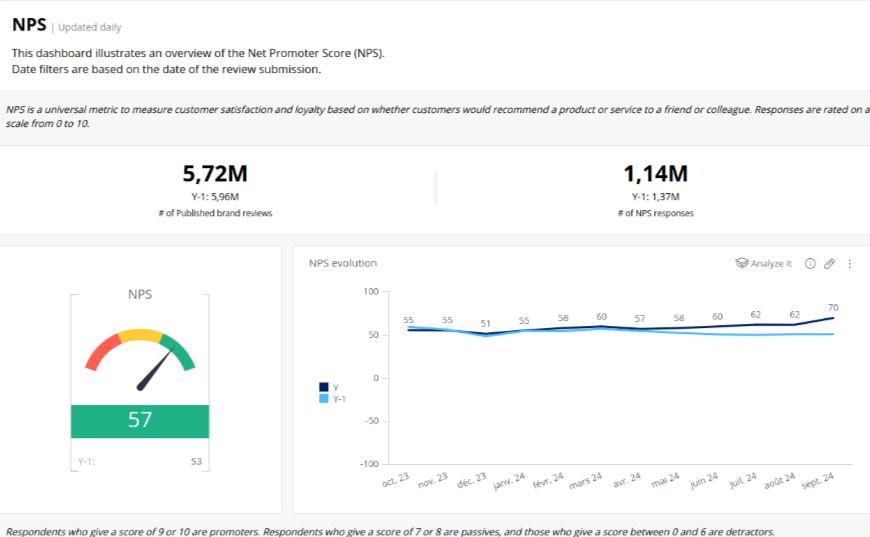Image resolution: width=870 pixels, height=537 pixels.
Task: Click the déc. 23 data point labeled 51
Action: tap(485, 334)
